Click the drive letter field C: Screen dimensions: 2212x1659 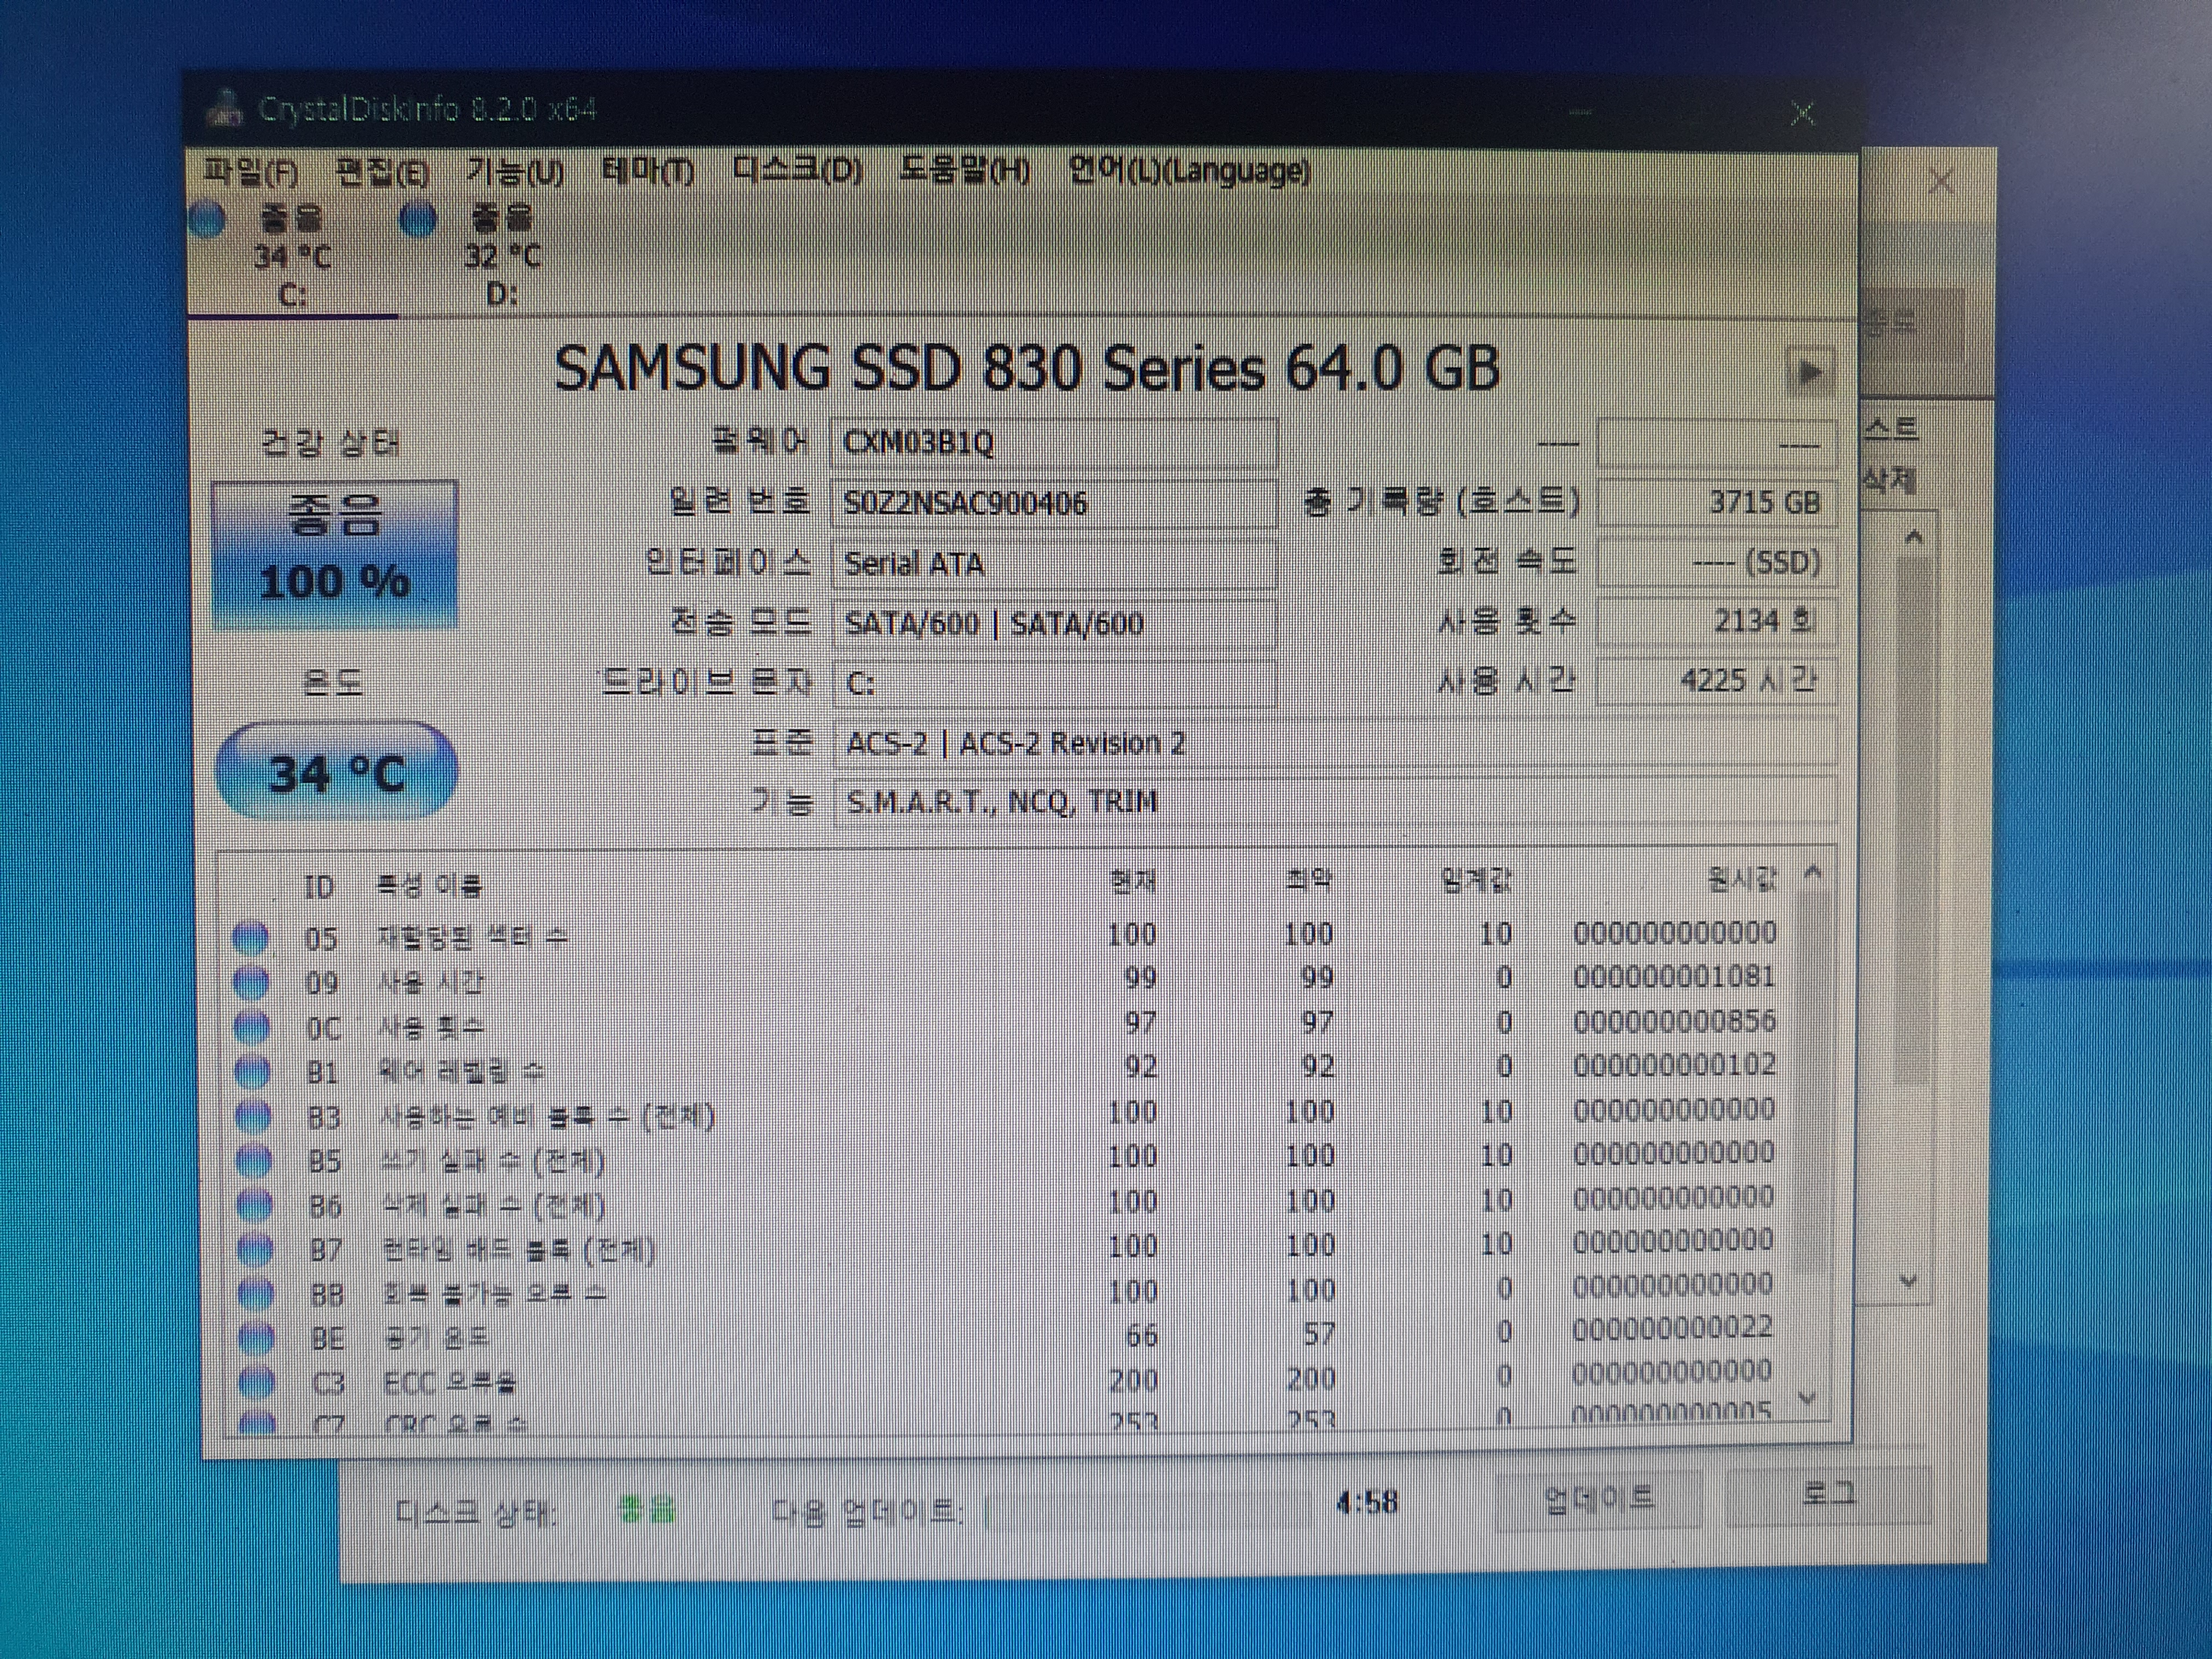coord(1055,684)
